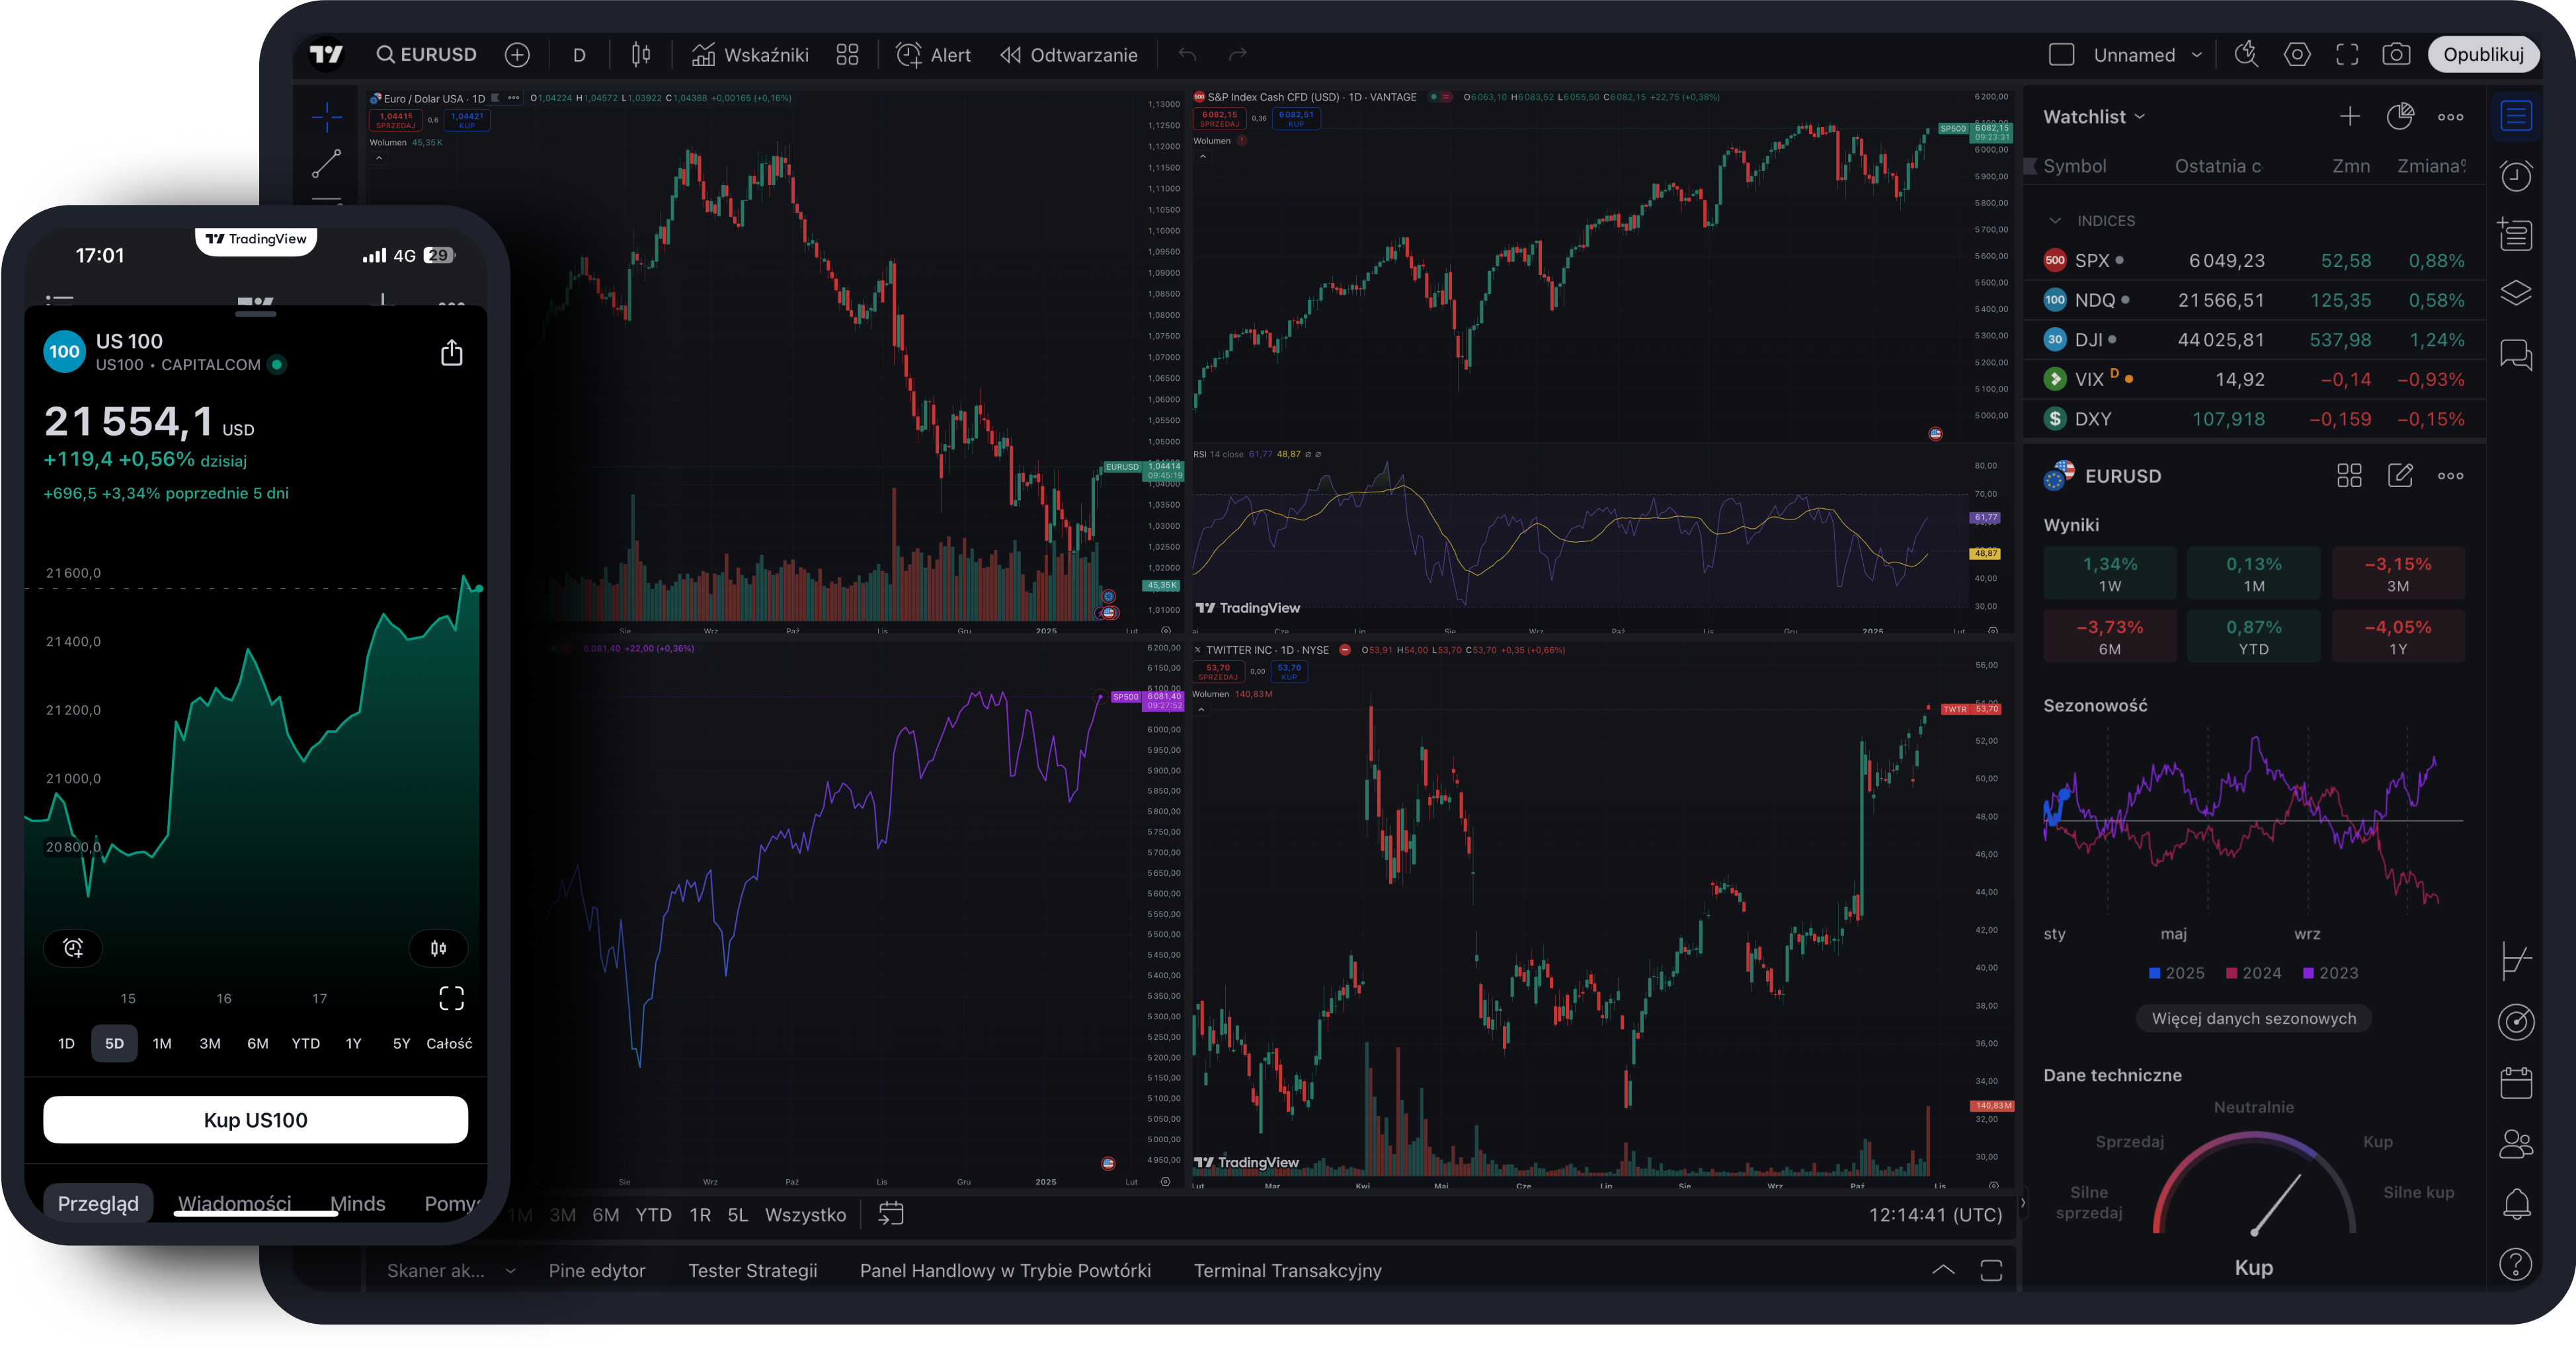The height and width of the screenshot is (1351, 2576).
Task: Collapse the INDICES group in the watchlist
Action: [x=2056, y=220]
